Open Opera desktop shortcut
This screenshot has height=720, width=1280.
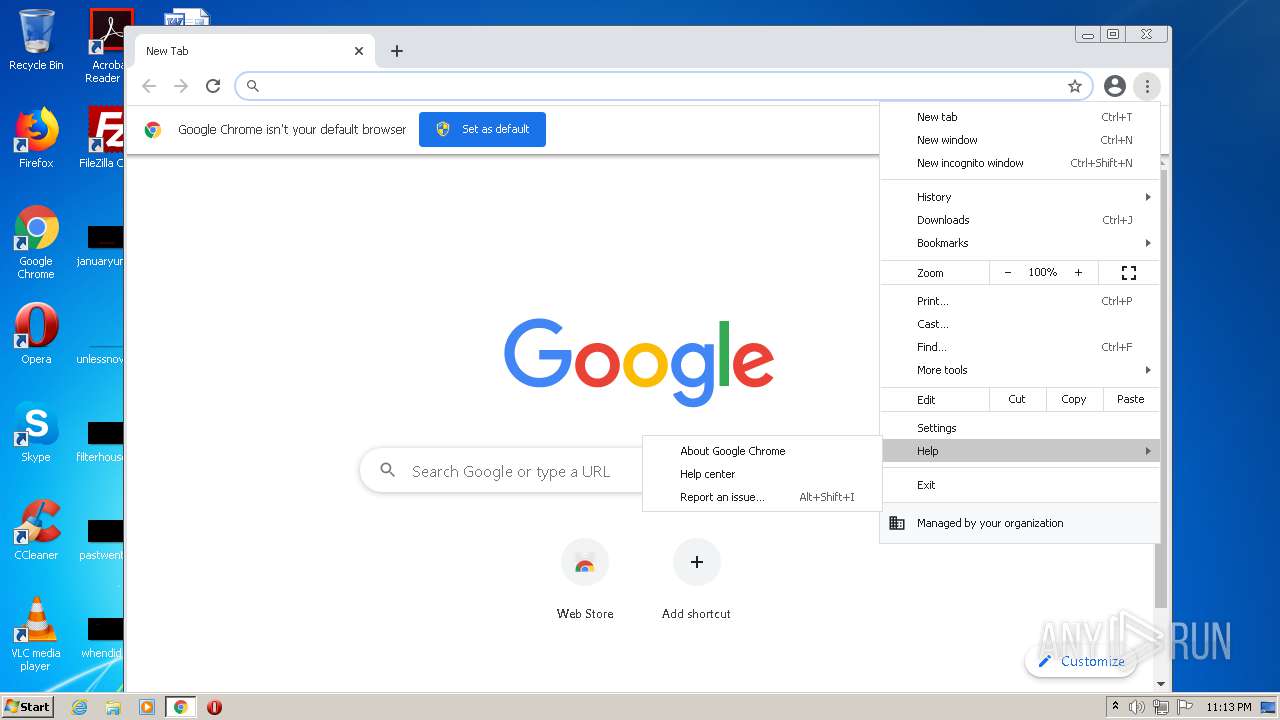click(x=36, y=333)
